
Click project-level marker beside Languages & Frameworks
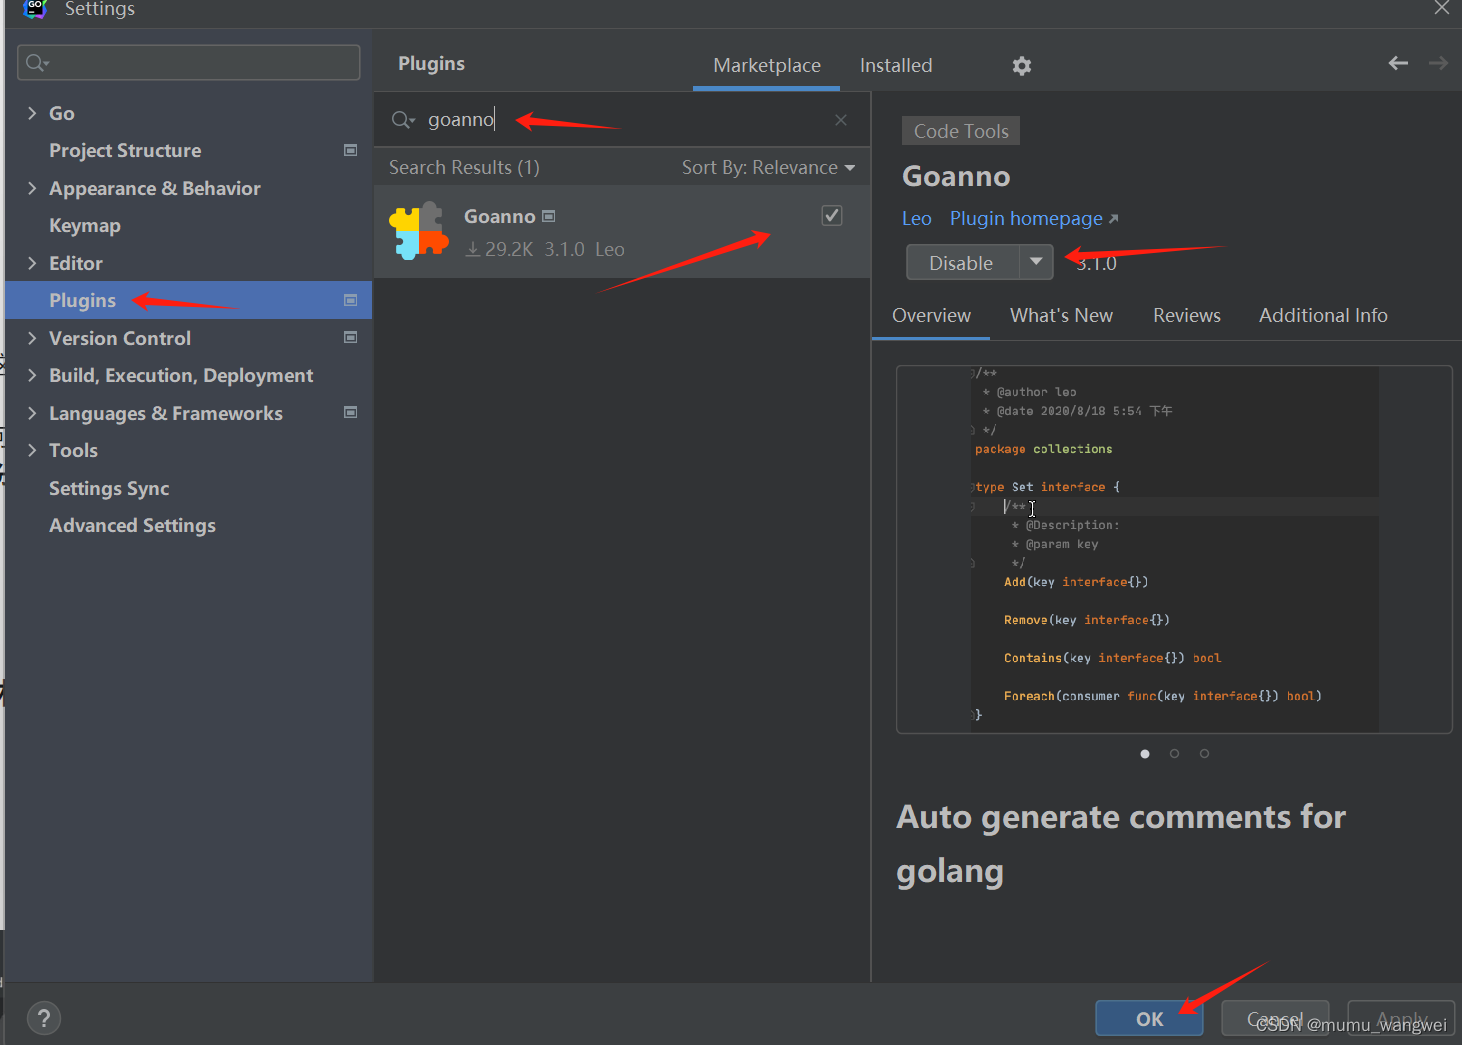coord(351,412)
